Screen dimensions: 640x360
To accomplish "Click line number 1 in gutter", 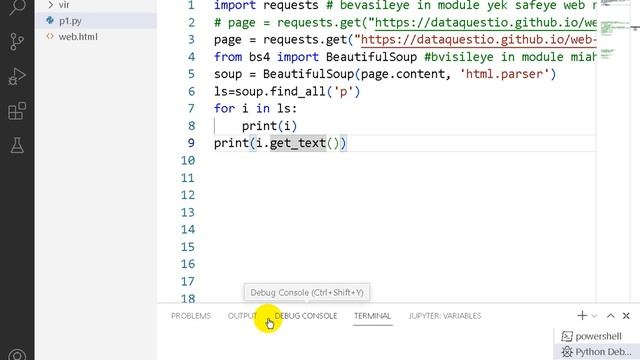I will [191, 5].
